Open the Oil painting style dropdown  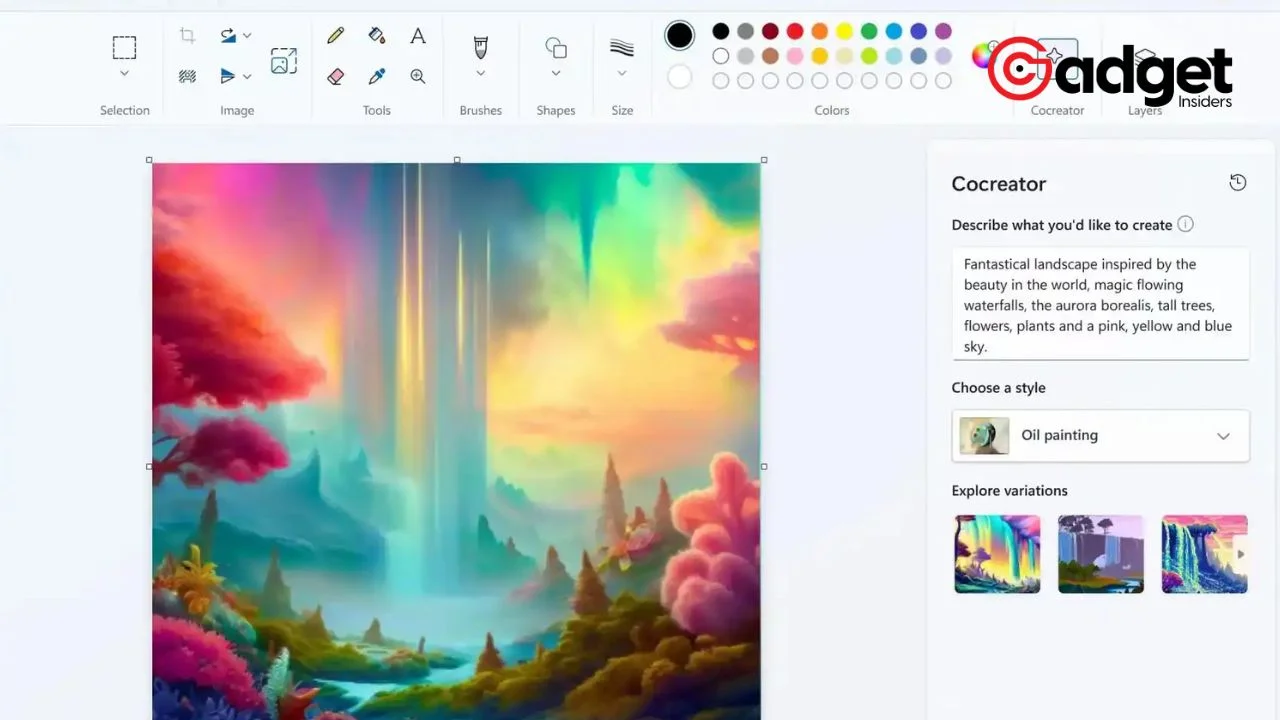coord(1100,436)
